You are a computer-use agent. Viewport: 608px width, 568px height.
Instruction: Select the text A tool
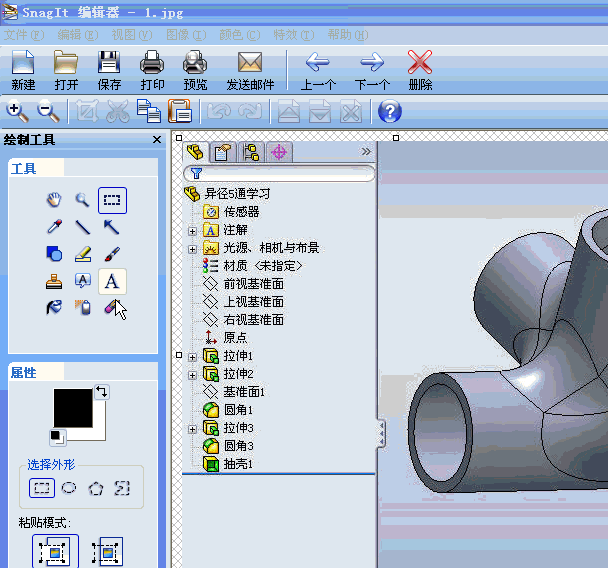pos(112,281)
